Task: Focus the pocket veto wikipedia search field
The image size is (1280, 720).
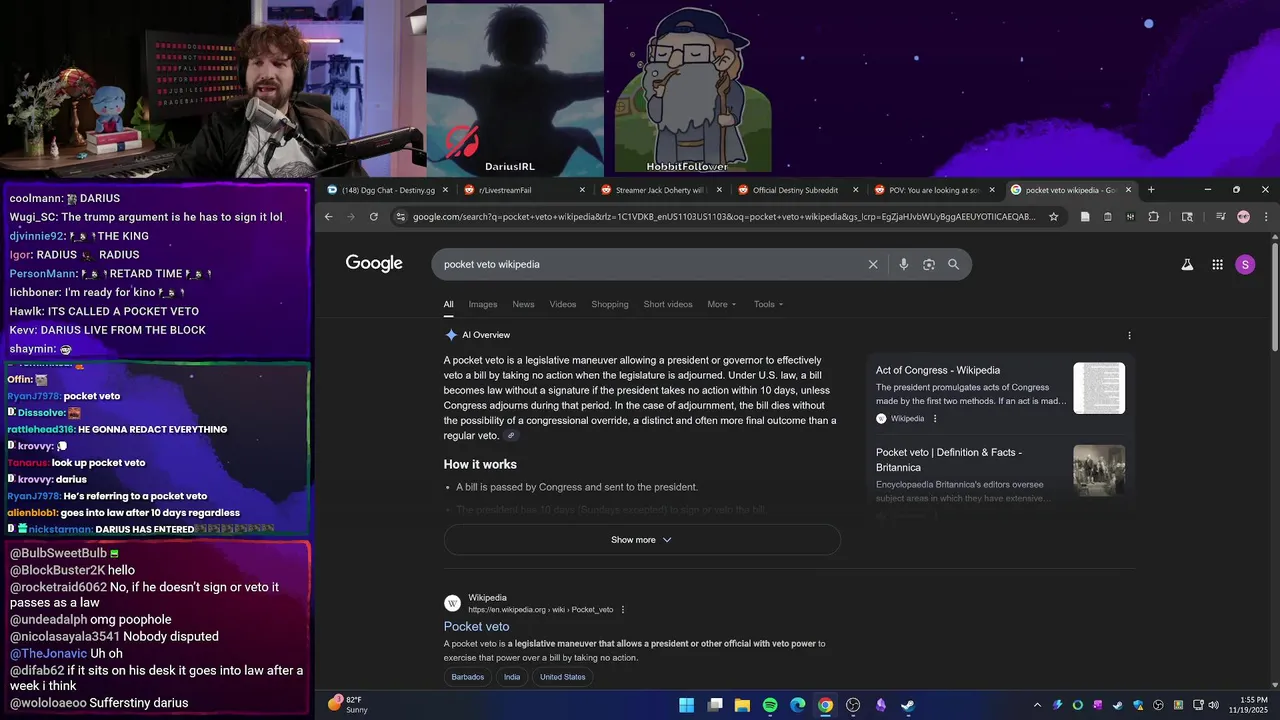Action: pos(650,264)
